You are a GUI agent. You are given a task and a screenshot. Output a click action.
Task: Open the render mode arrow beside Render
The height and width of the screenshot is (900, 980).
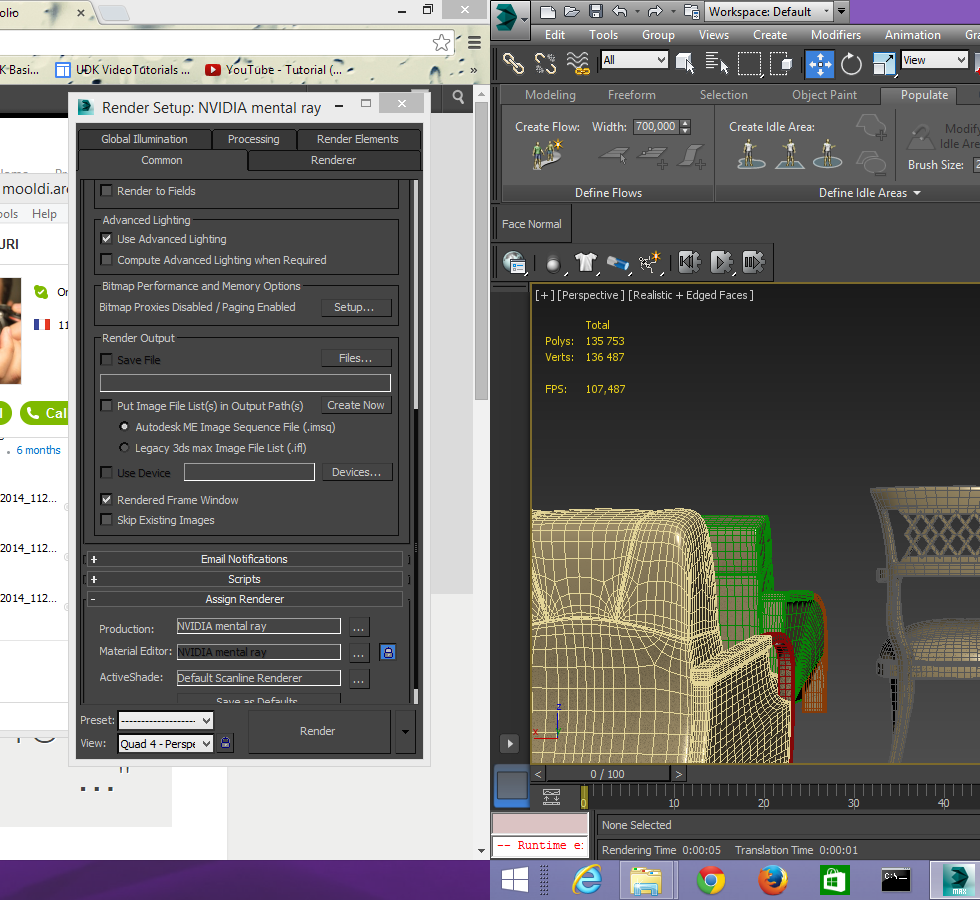point(405,731)
